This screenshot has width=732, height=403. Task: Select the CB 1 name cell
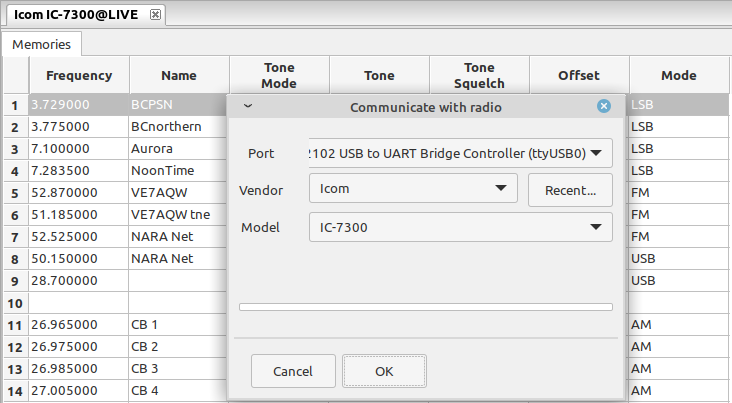[178, 325]
